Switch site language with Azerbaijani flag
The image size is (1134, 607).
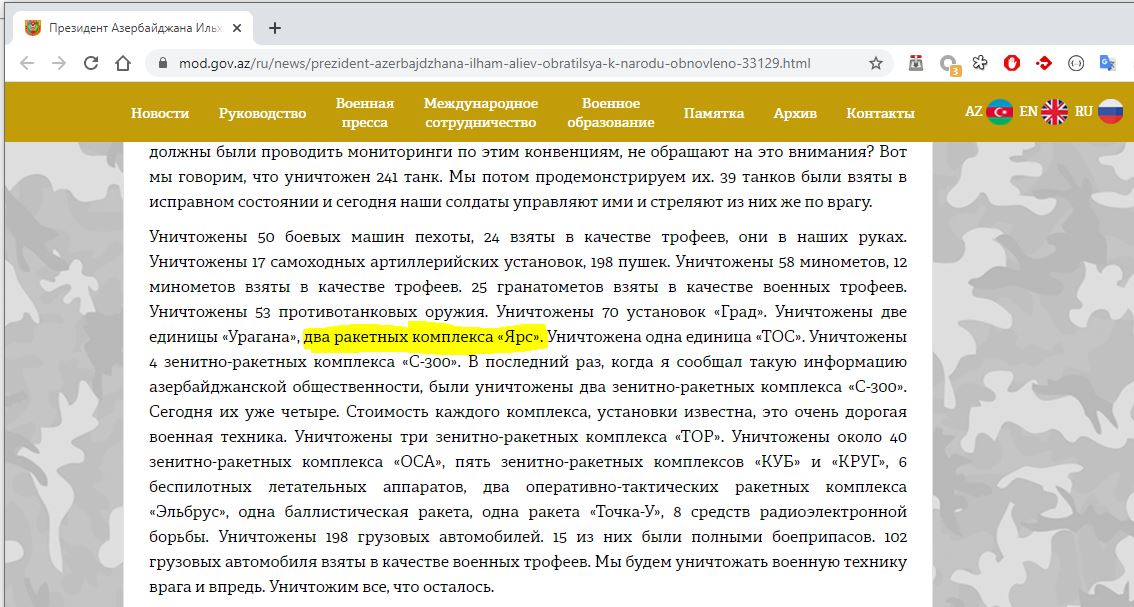point(999,111)
